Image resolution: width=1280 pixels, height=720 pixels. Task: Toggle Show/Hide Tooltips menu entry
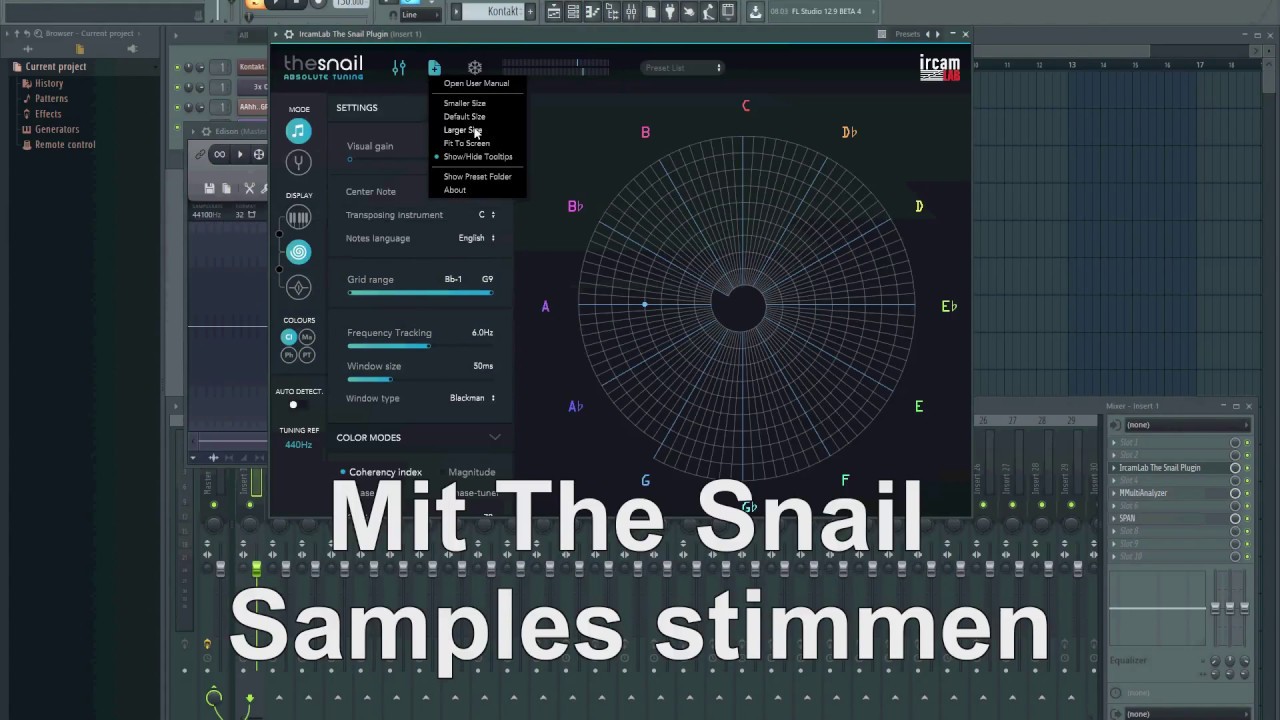point(478,157)
